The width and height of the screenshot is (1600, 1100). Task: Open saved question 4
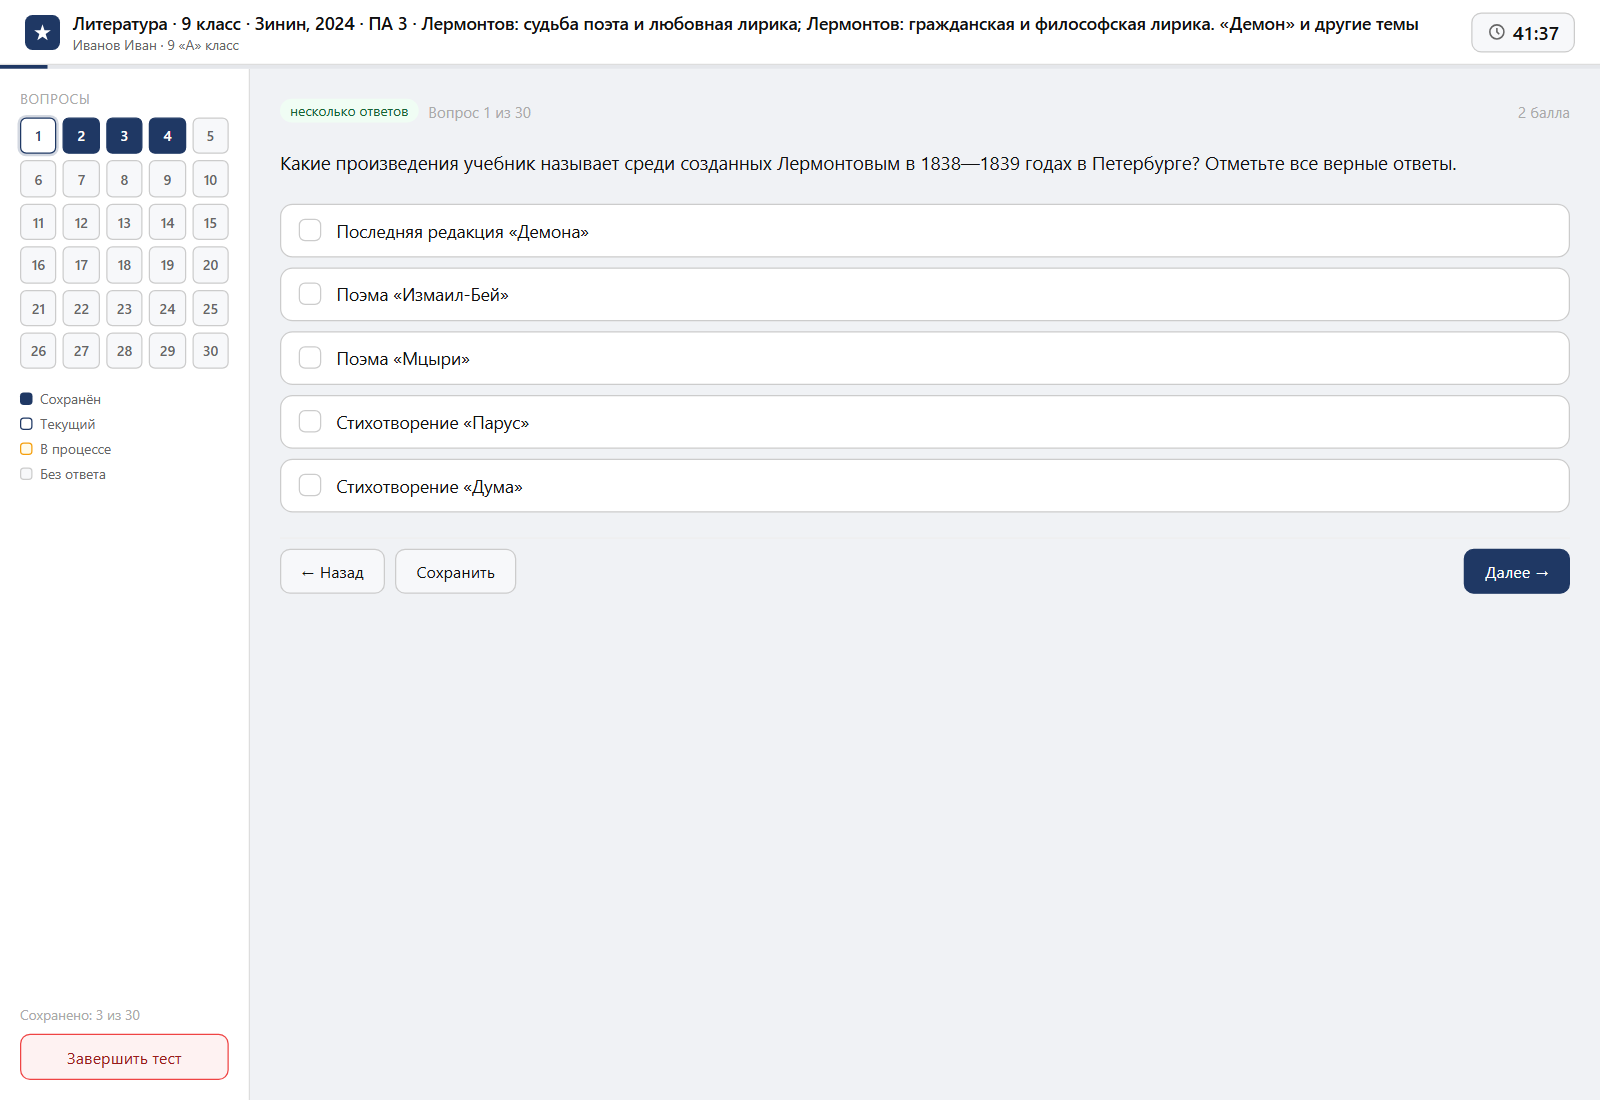(167, 136)
